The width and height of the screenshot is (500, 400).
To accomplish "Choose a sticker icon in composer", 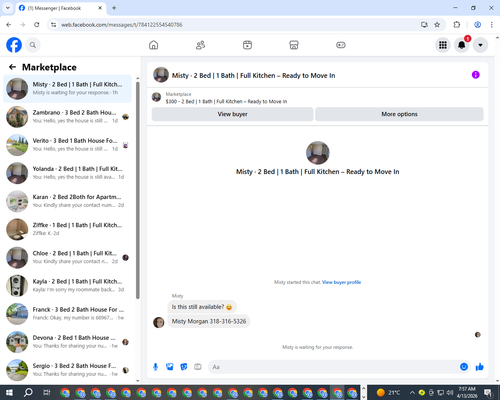I will tap(184, 367).
